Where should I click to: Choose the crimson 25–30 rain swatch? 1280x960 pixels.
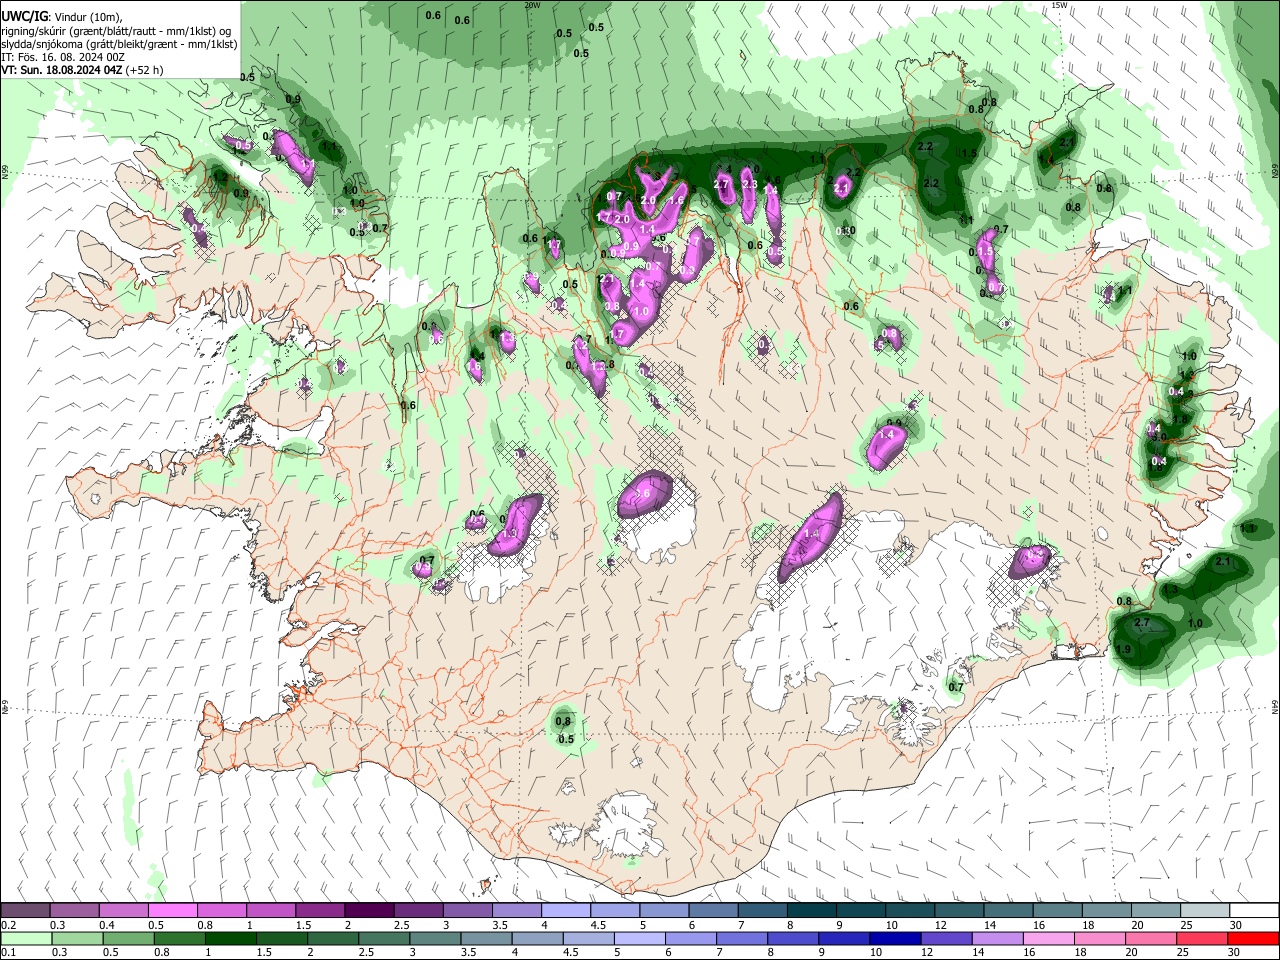click(1202, 938)
